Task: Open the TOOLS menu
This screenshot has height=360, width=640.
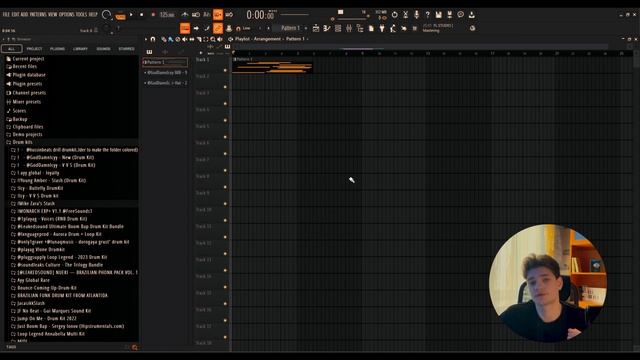Action: click(x=82, y=14)
